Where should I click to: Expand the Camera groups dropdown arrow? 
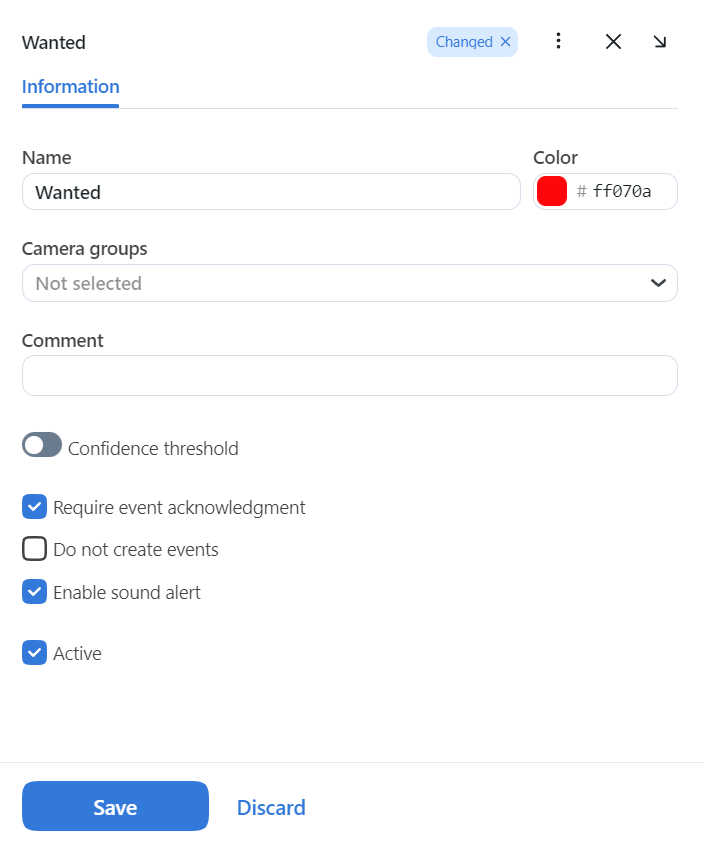coord(658,283)
